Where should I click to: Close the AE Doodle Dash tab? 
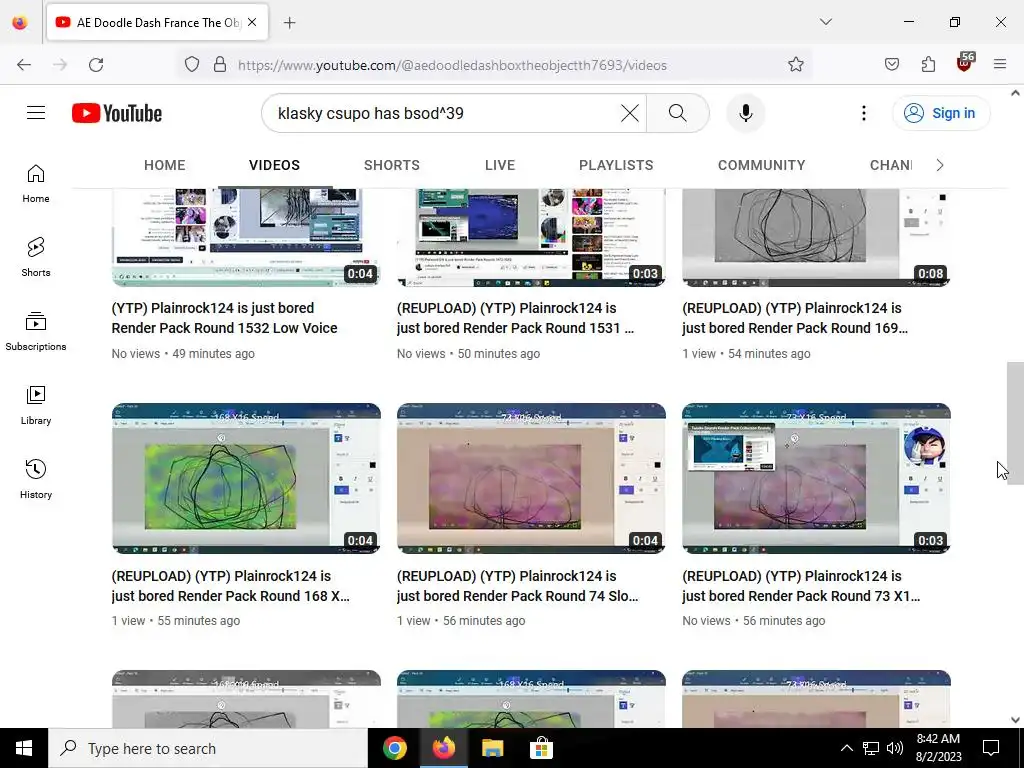pos(252,22)
